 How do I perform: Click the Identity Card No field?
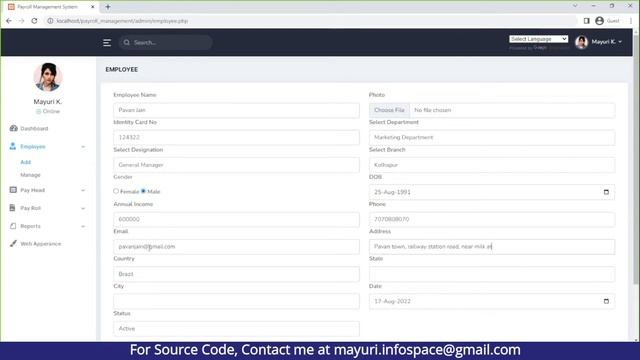[x=236, y=138]
